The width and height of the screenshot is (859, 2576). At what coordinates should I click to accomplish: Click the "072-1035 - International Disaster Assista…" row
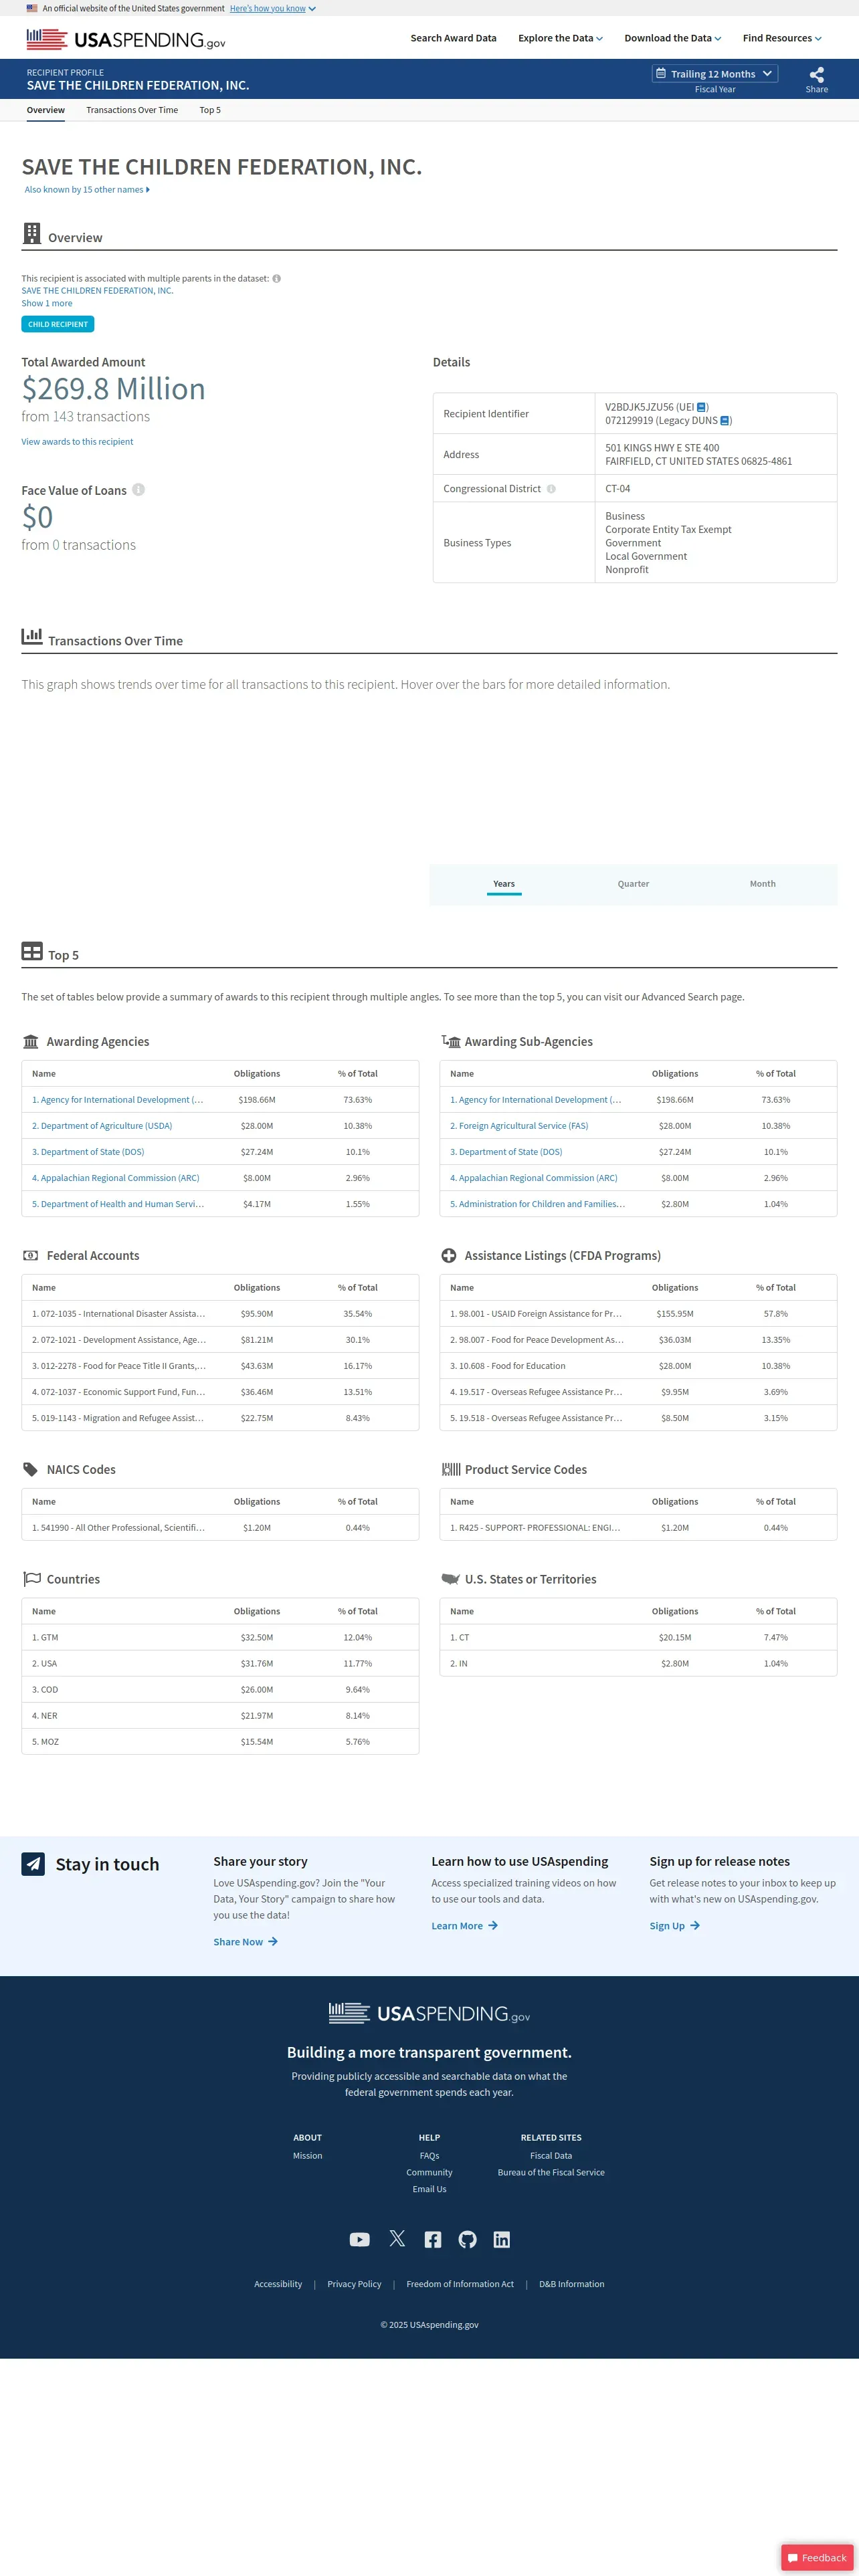(220, 1314)
